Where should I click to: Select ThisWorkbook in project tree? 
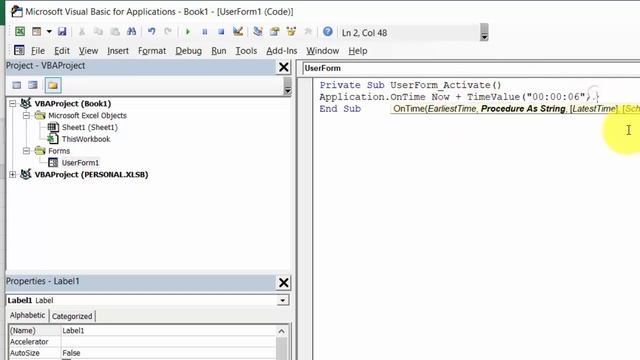coord(86,139)
